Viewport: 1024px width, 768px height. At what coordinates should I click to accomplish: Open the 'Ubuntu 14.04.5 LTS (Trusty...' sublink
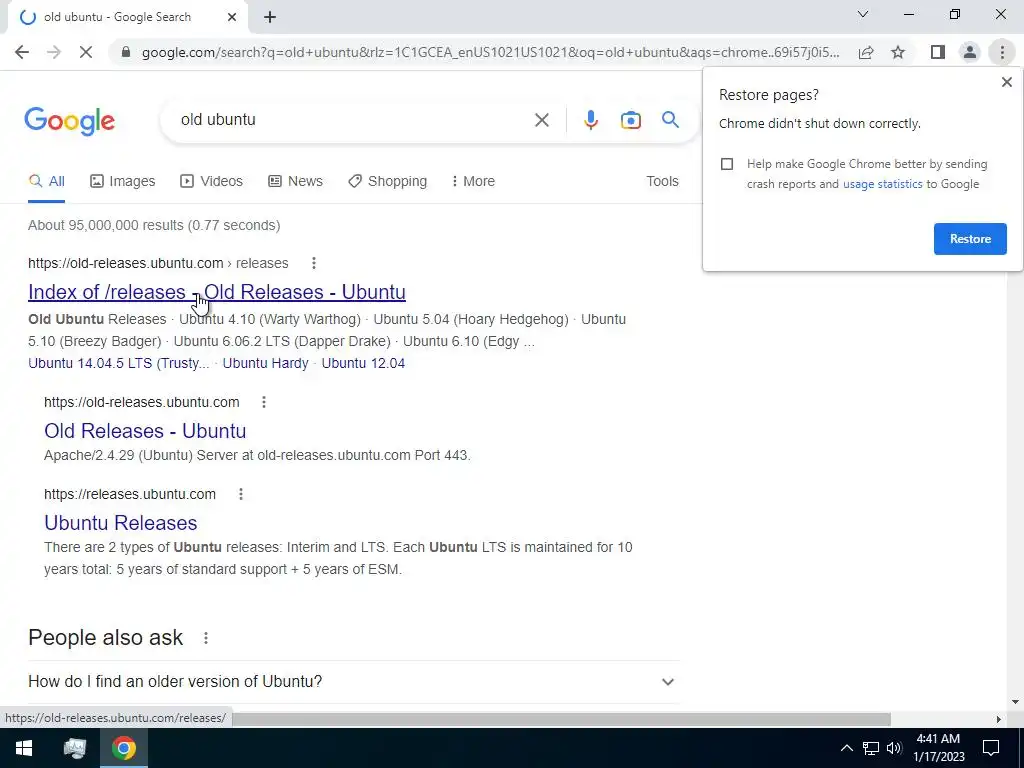pos(119,363)
